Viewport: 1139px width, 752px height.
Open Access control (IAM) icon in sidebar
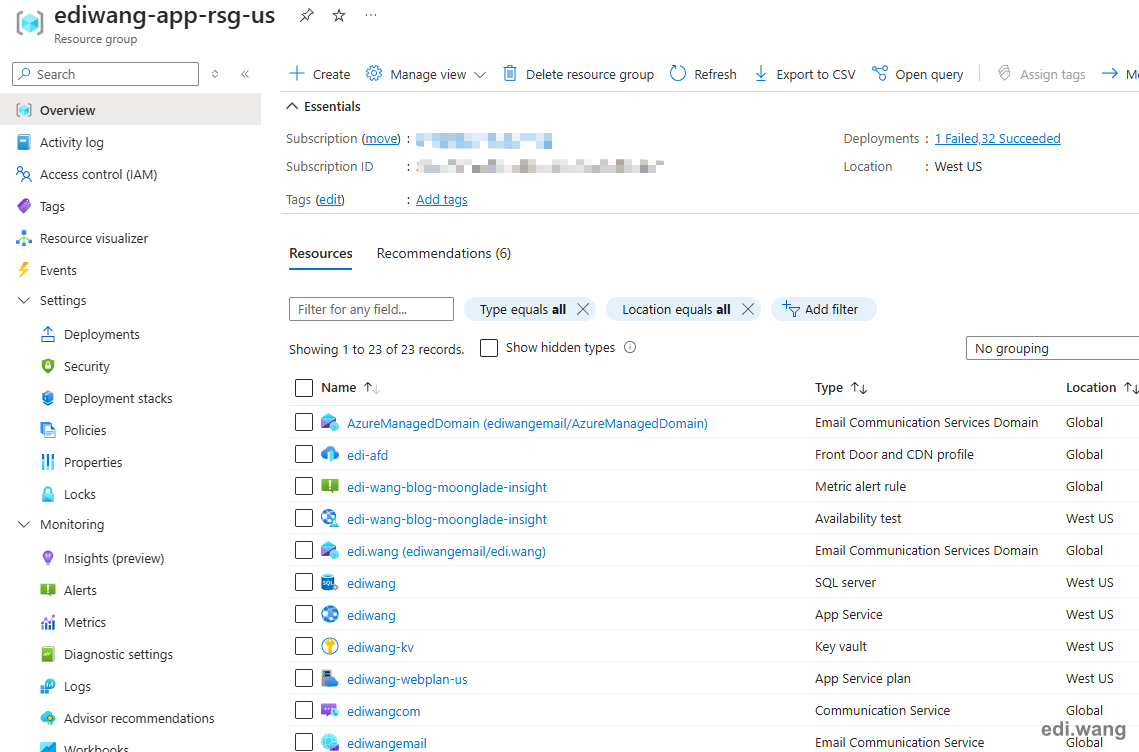click(x=24, y=174)
